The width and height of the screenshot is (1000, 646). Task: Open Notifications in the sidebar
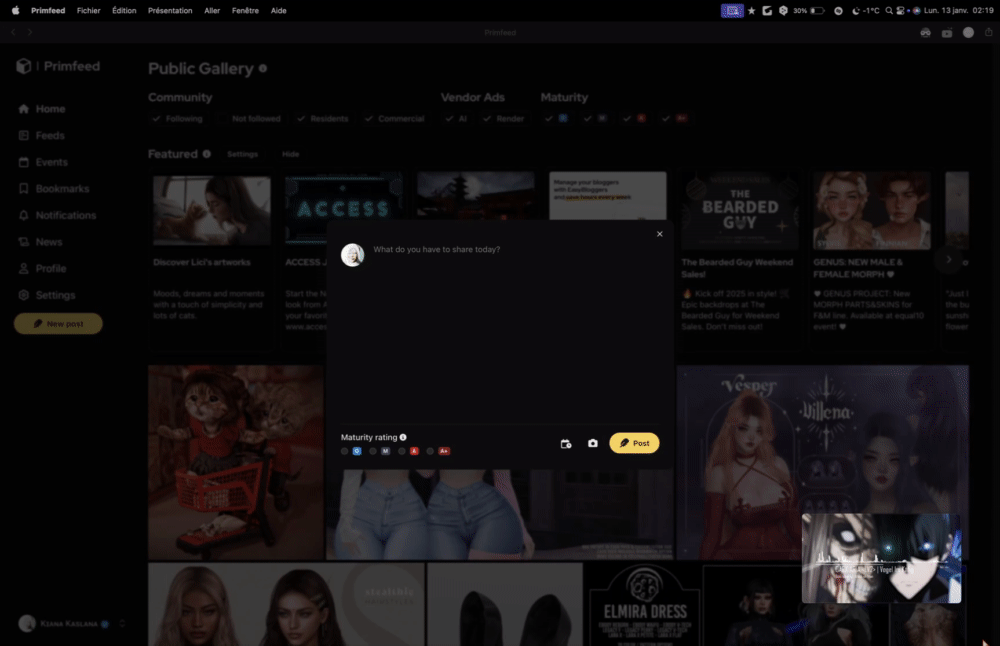click(57, 216)
